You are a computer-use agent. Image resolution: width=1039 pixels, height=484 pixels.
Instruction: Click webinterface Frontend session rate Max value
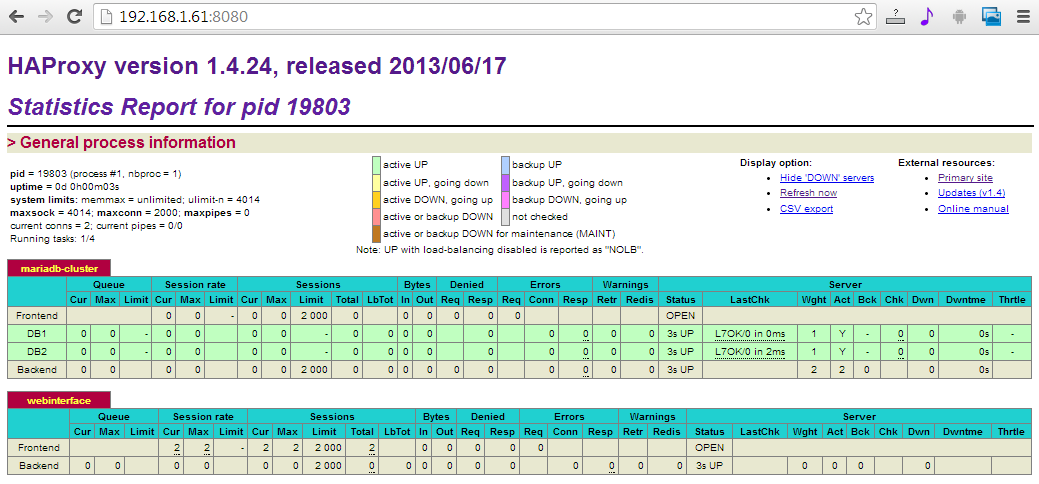207,448
